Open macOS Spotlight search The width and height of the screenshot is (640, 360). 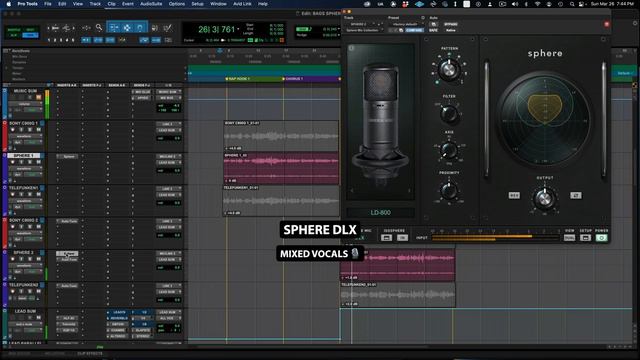point(572,4)
